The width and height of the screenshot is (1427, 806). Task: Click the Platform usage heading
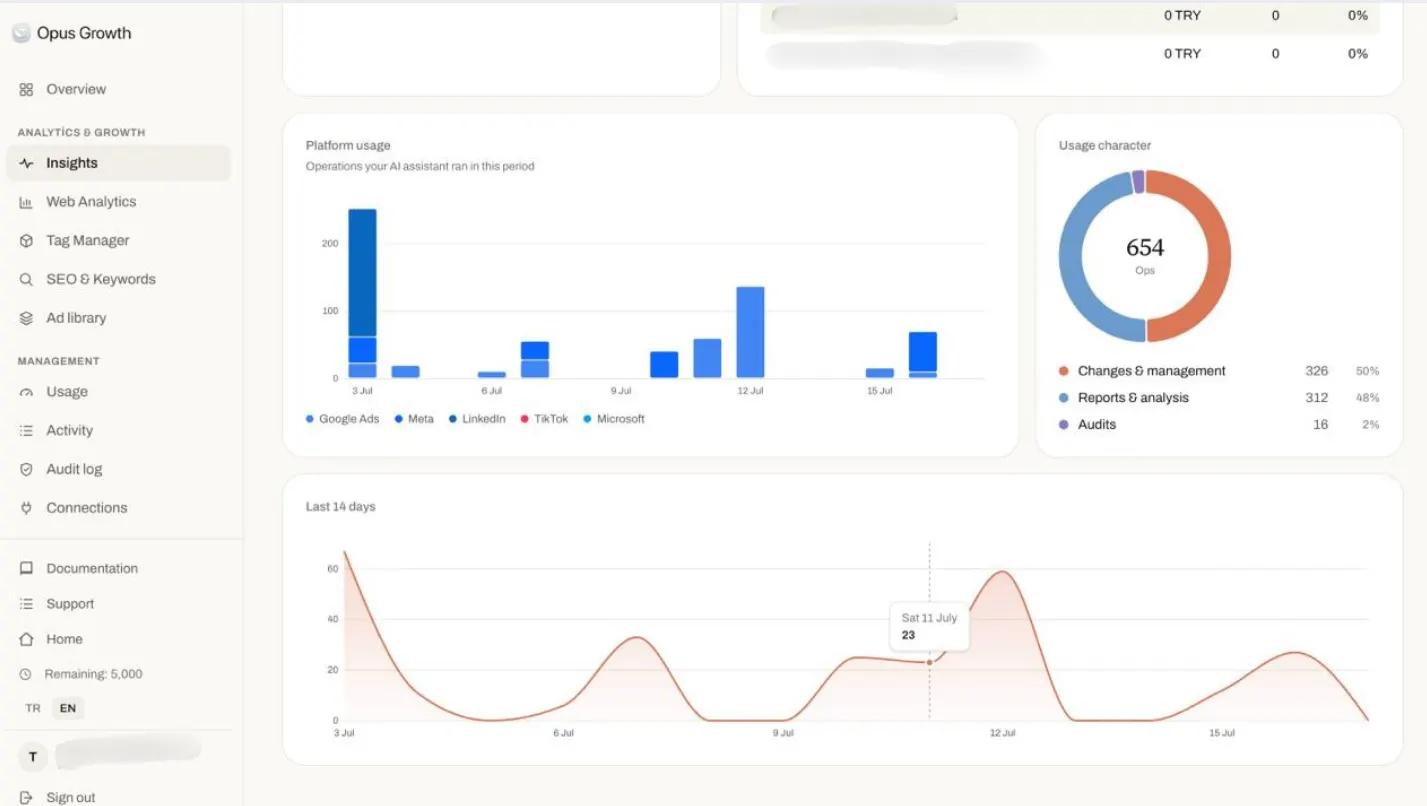point(348,146)
